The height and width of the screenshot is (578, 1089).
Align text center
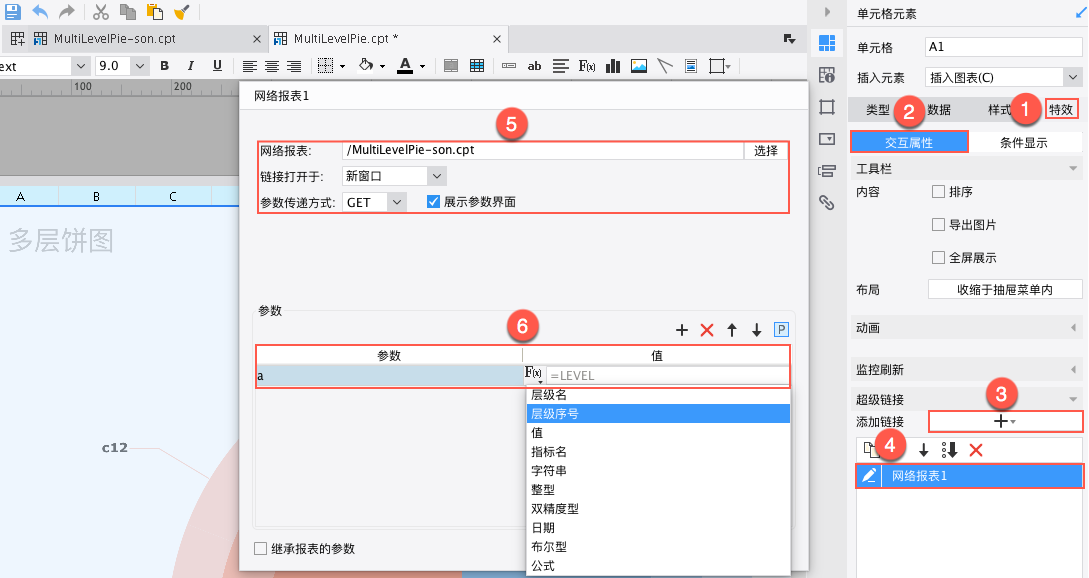coord(272,66)
